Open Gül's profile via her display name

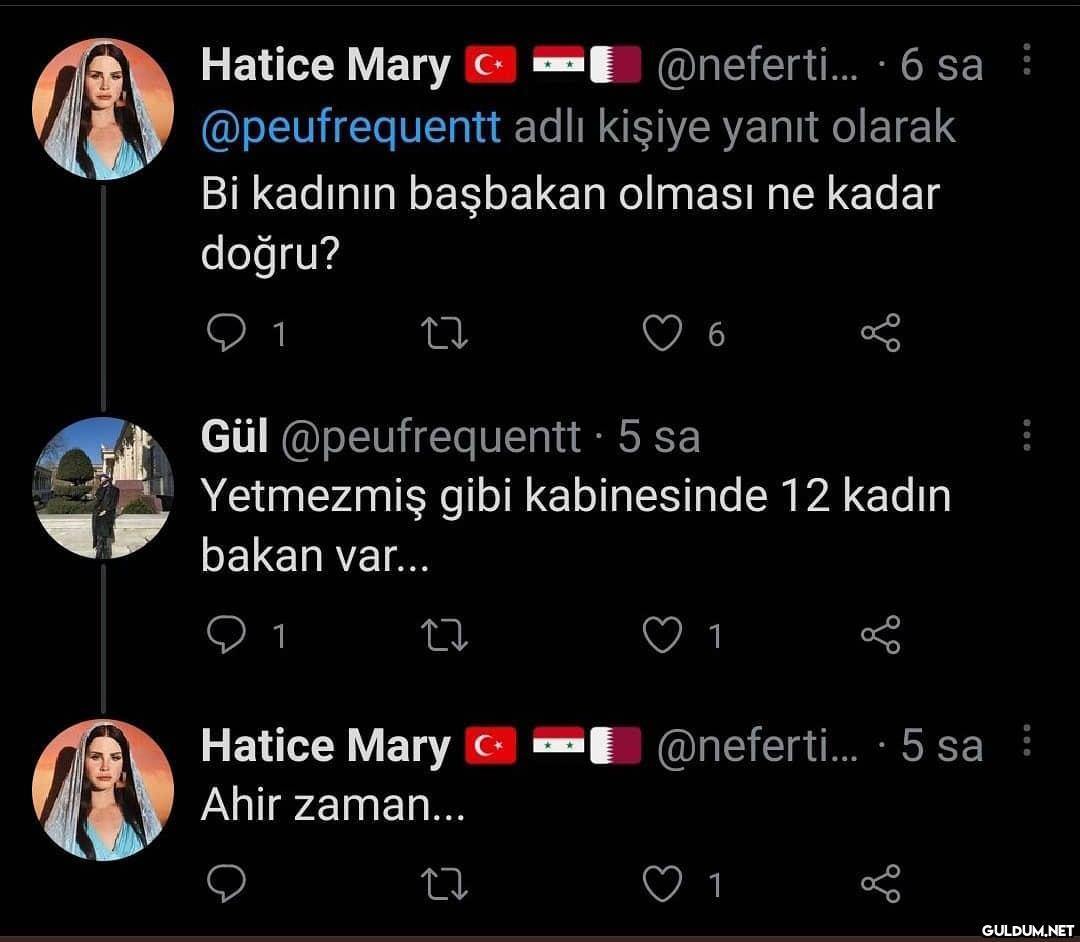234,437
